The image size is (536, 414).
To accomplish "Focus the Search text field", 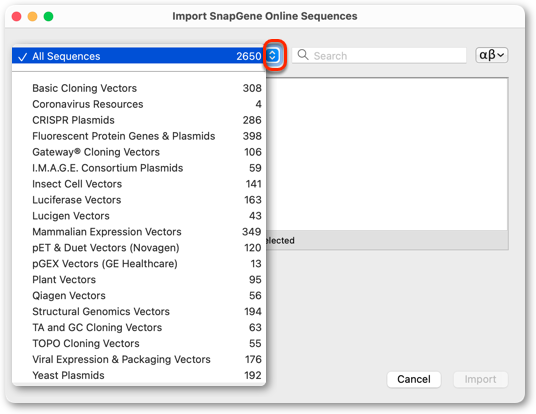I will (x=379, y=55).
